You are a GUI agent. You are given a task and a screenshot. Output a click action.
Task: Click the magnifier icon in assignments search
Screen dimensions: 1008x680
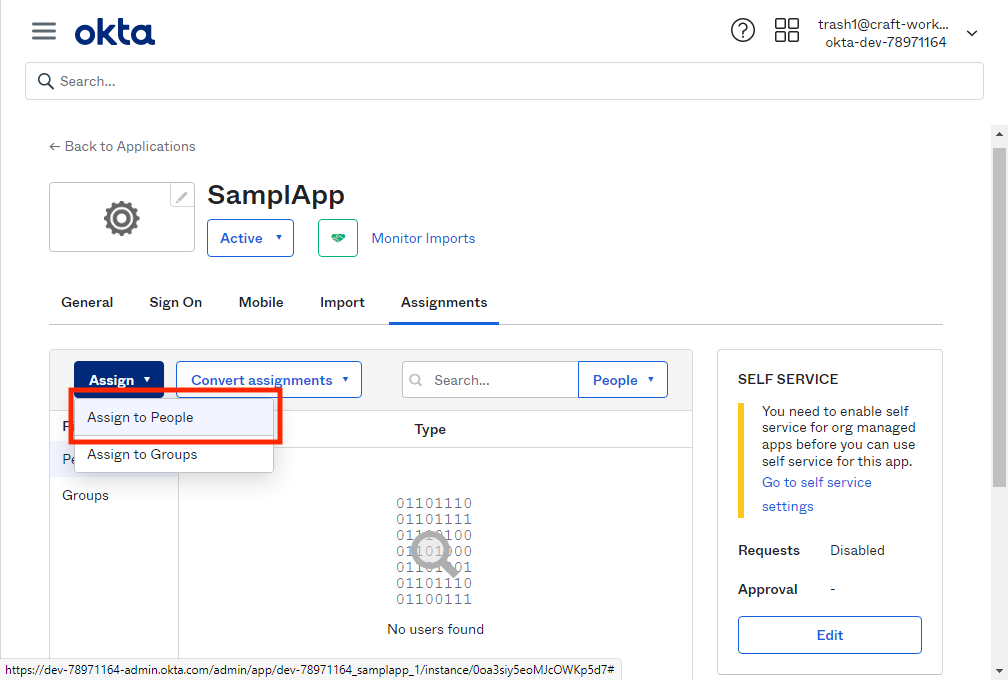tap(416, 380)
